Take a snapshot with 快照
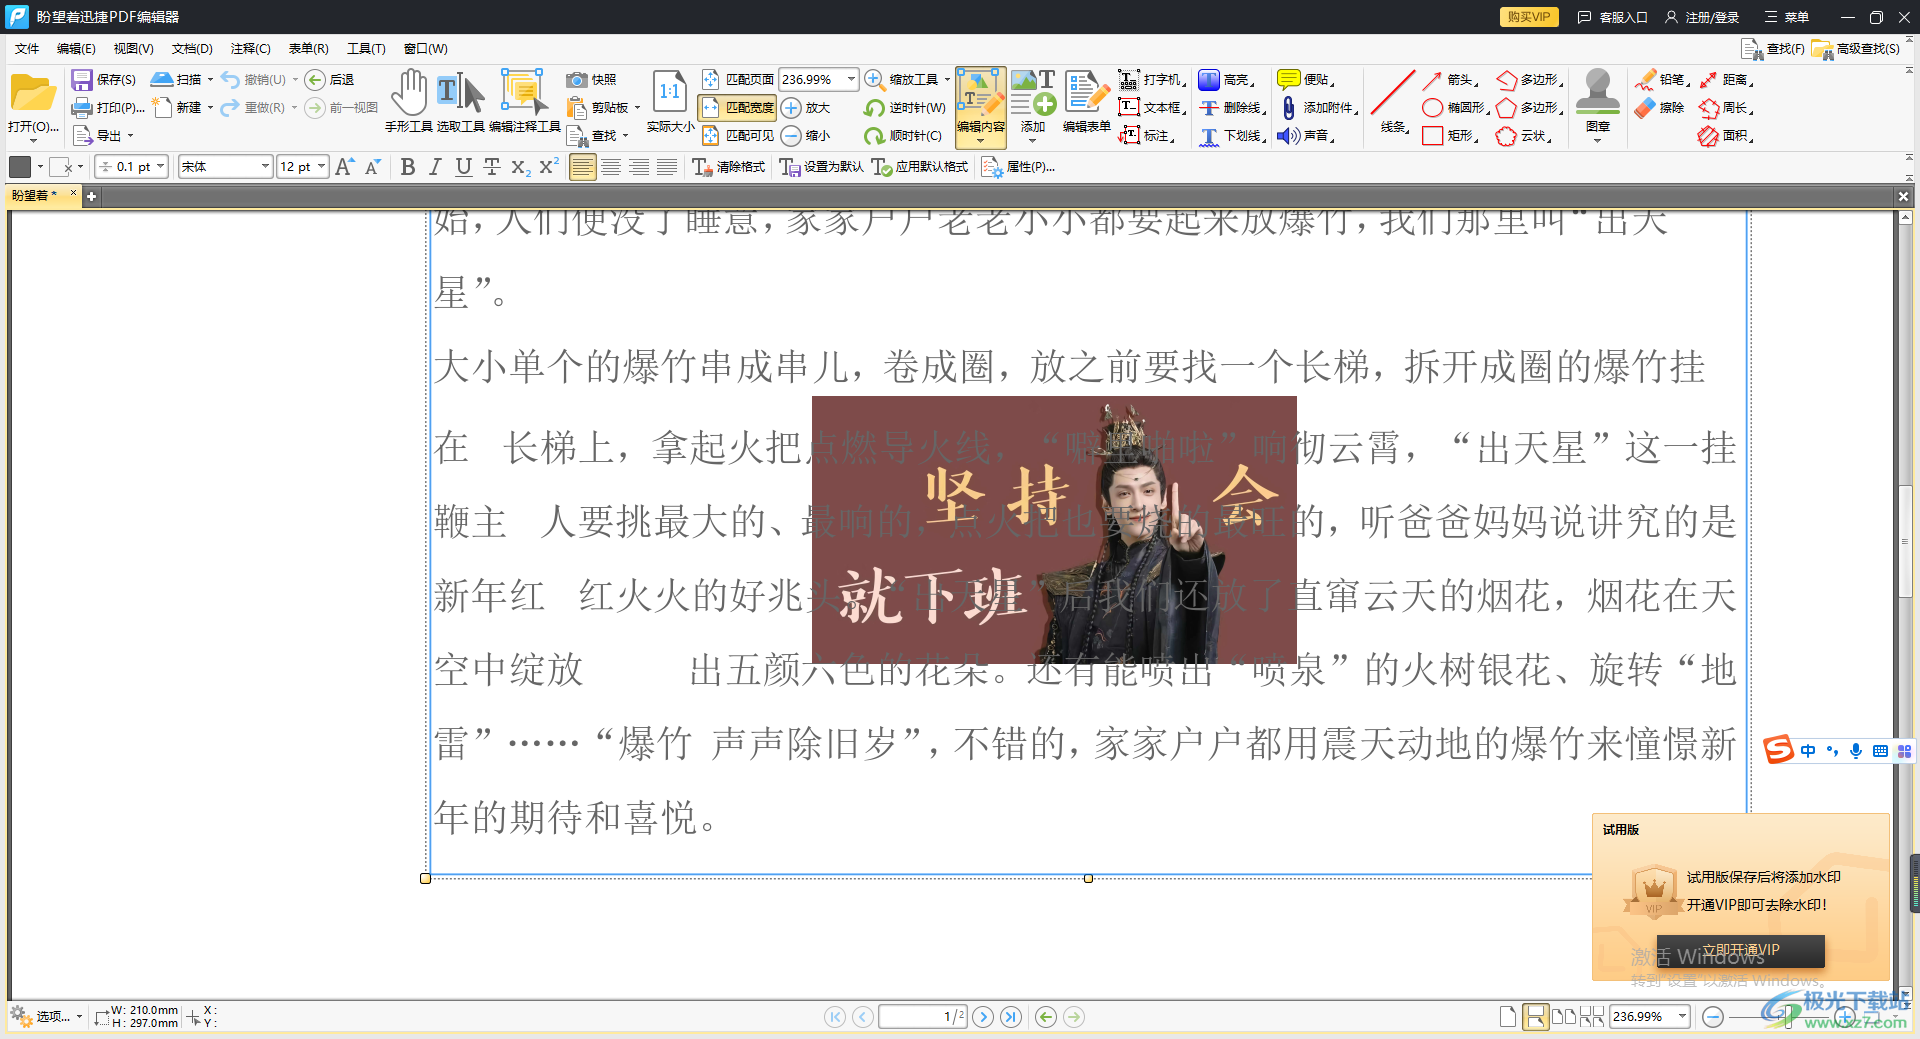The height and width of the screenshot is (1039, 1920). pyautogui.click(x=591, y=79)
